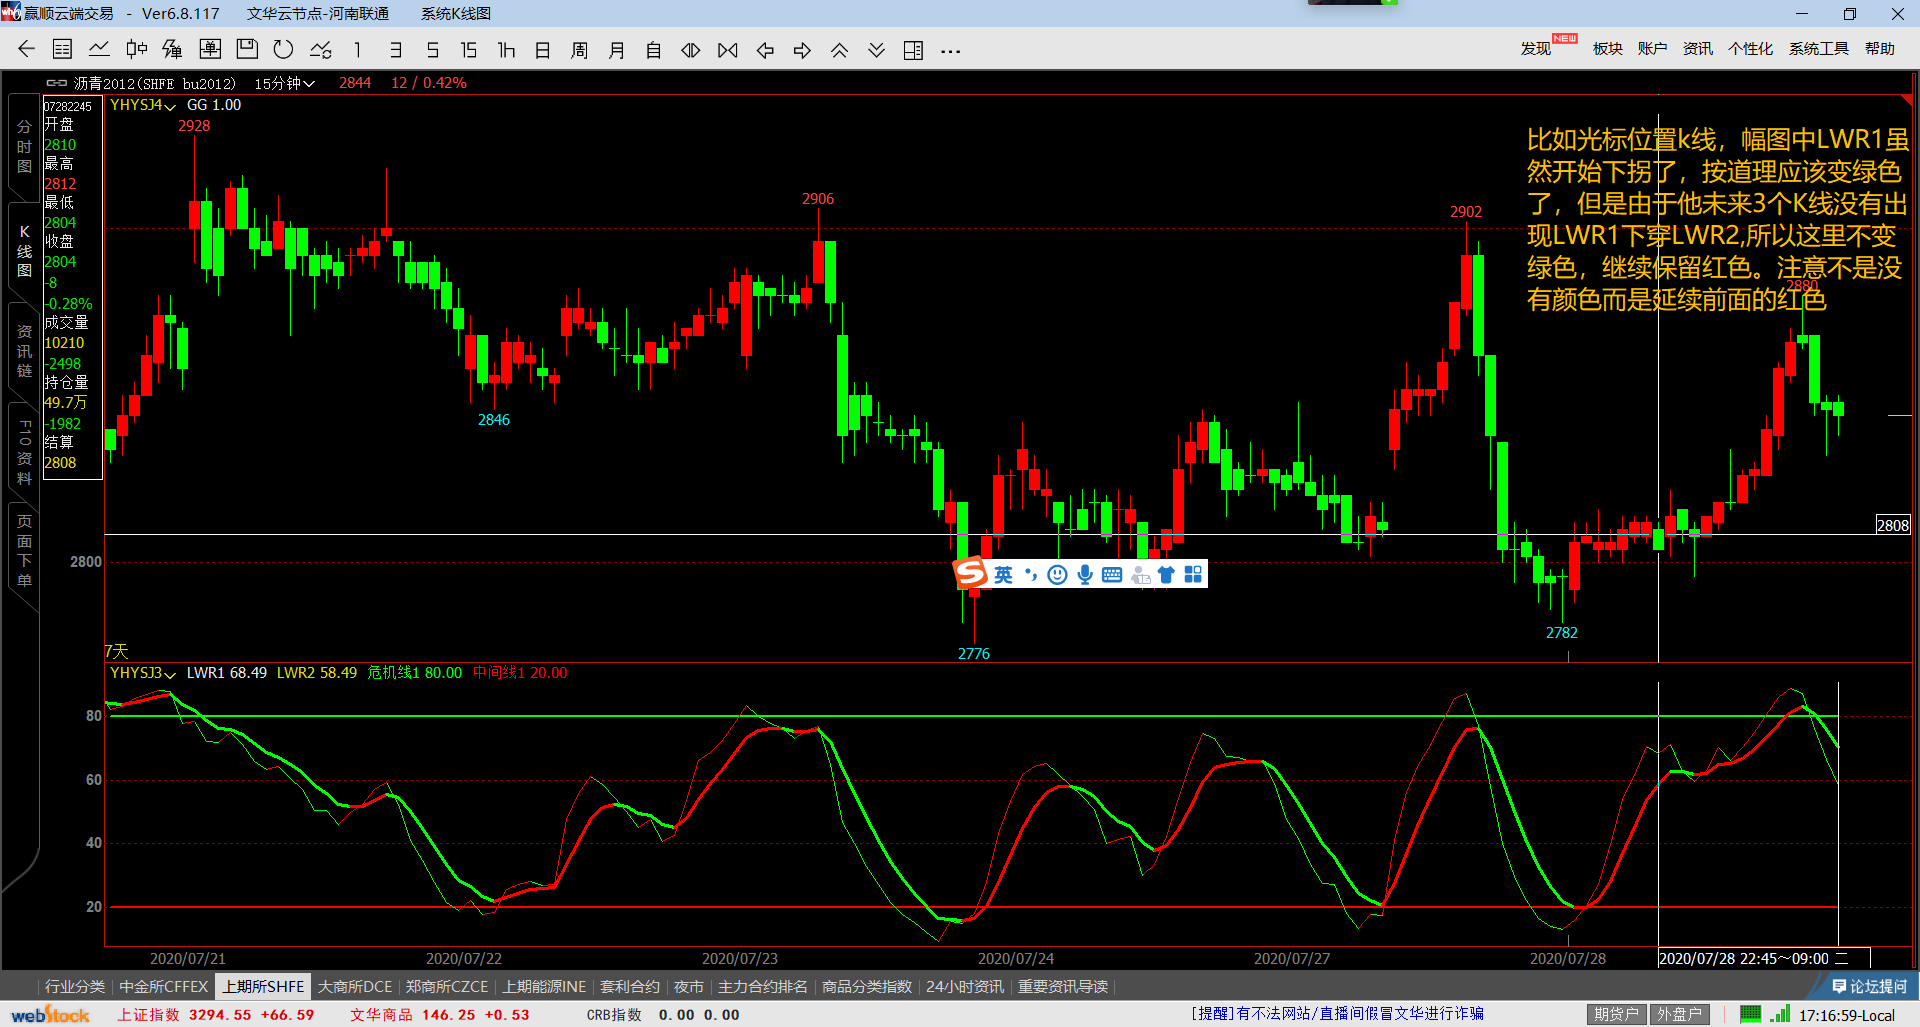1920x1027 pixels.
Task: Open the 发现 menu
Action: 1536,49
